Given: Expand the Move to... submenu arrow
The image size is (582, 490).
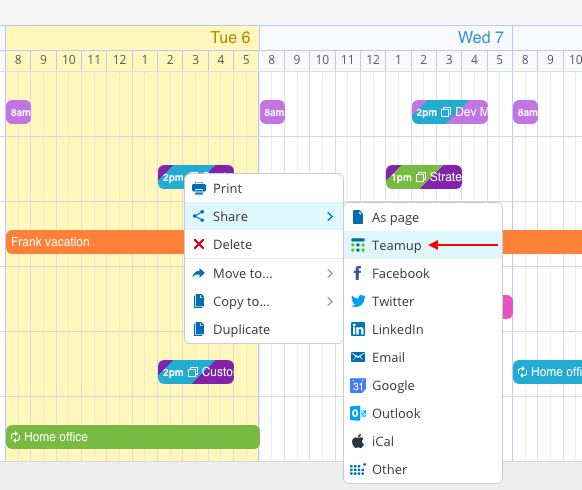Looking at the screenshot, I should pyautogui.click(x=330, y=274).
